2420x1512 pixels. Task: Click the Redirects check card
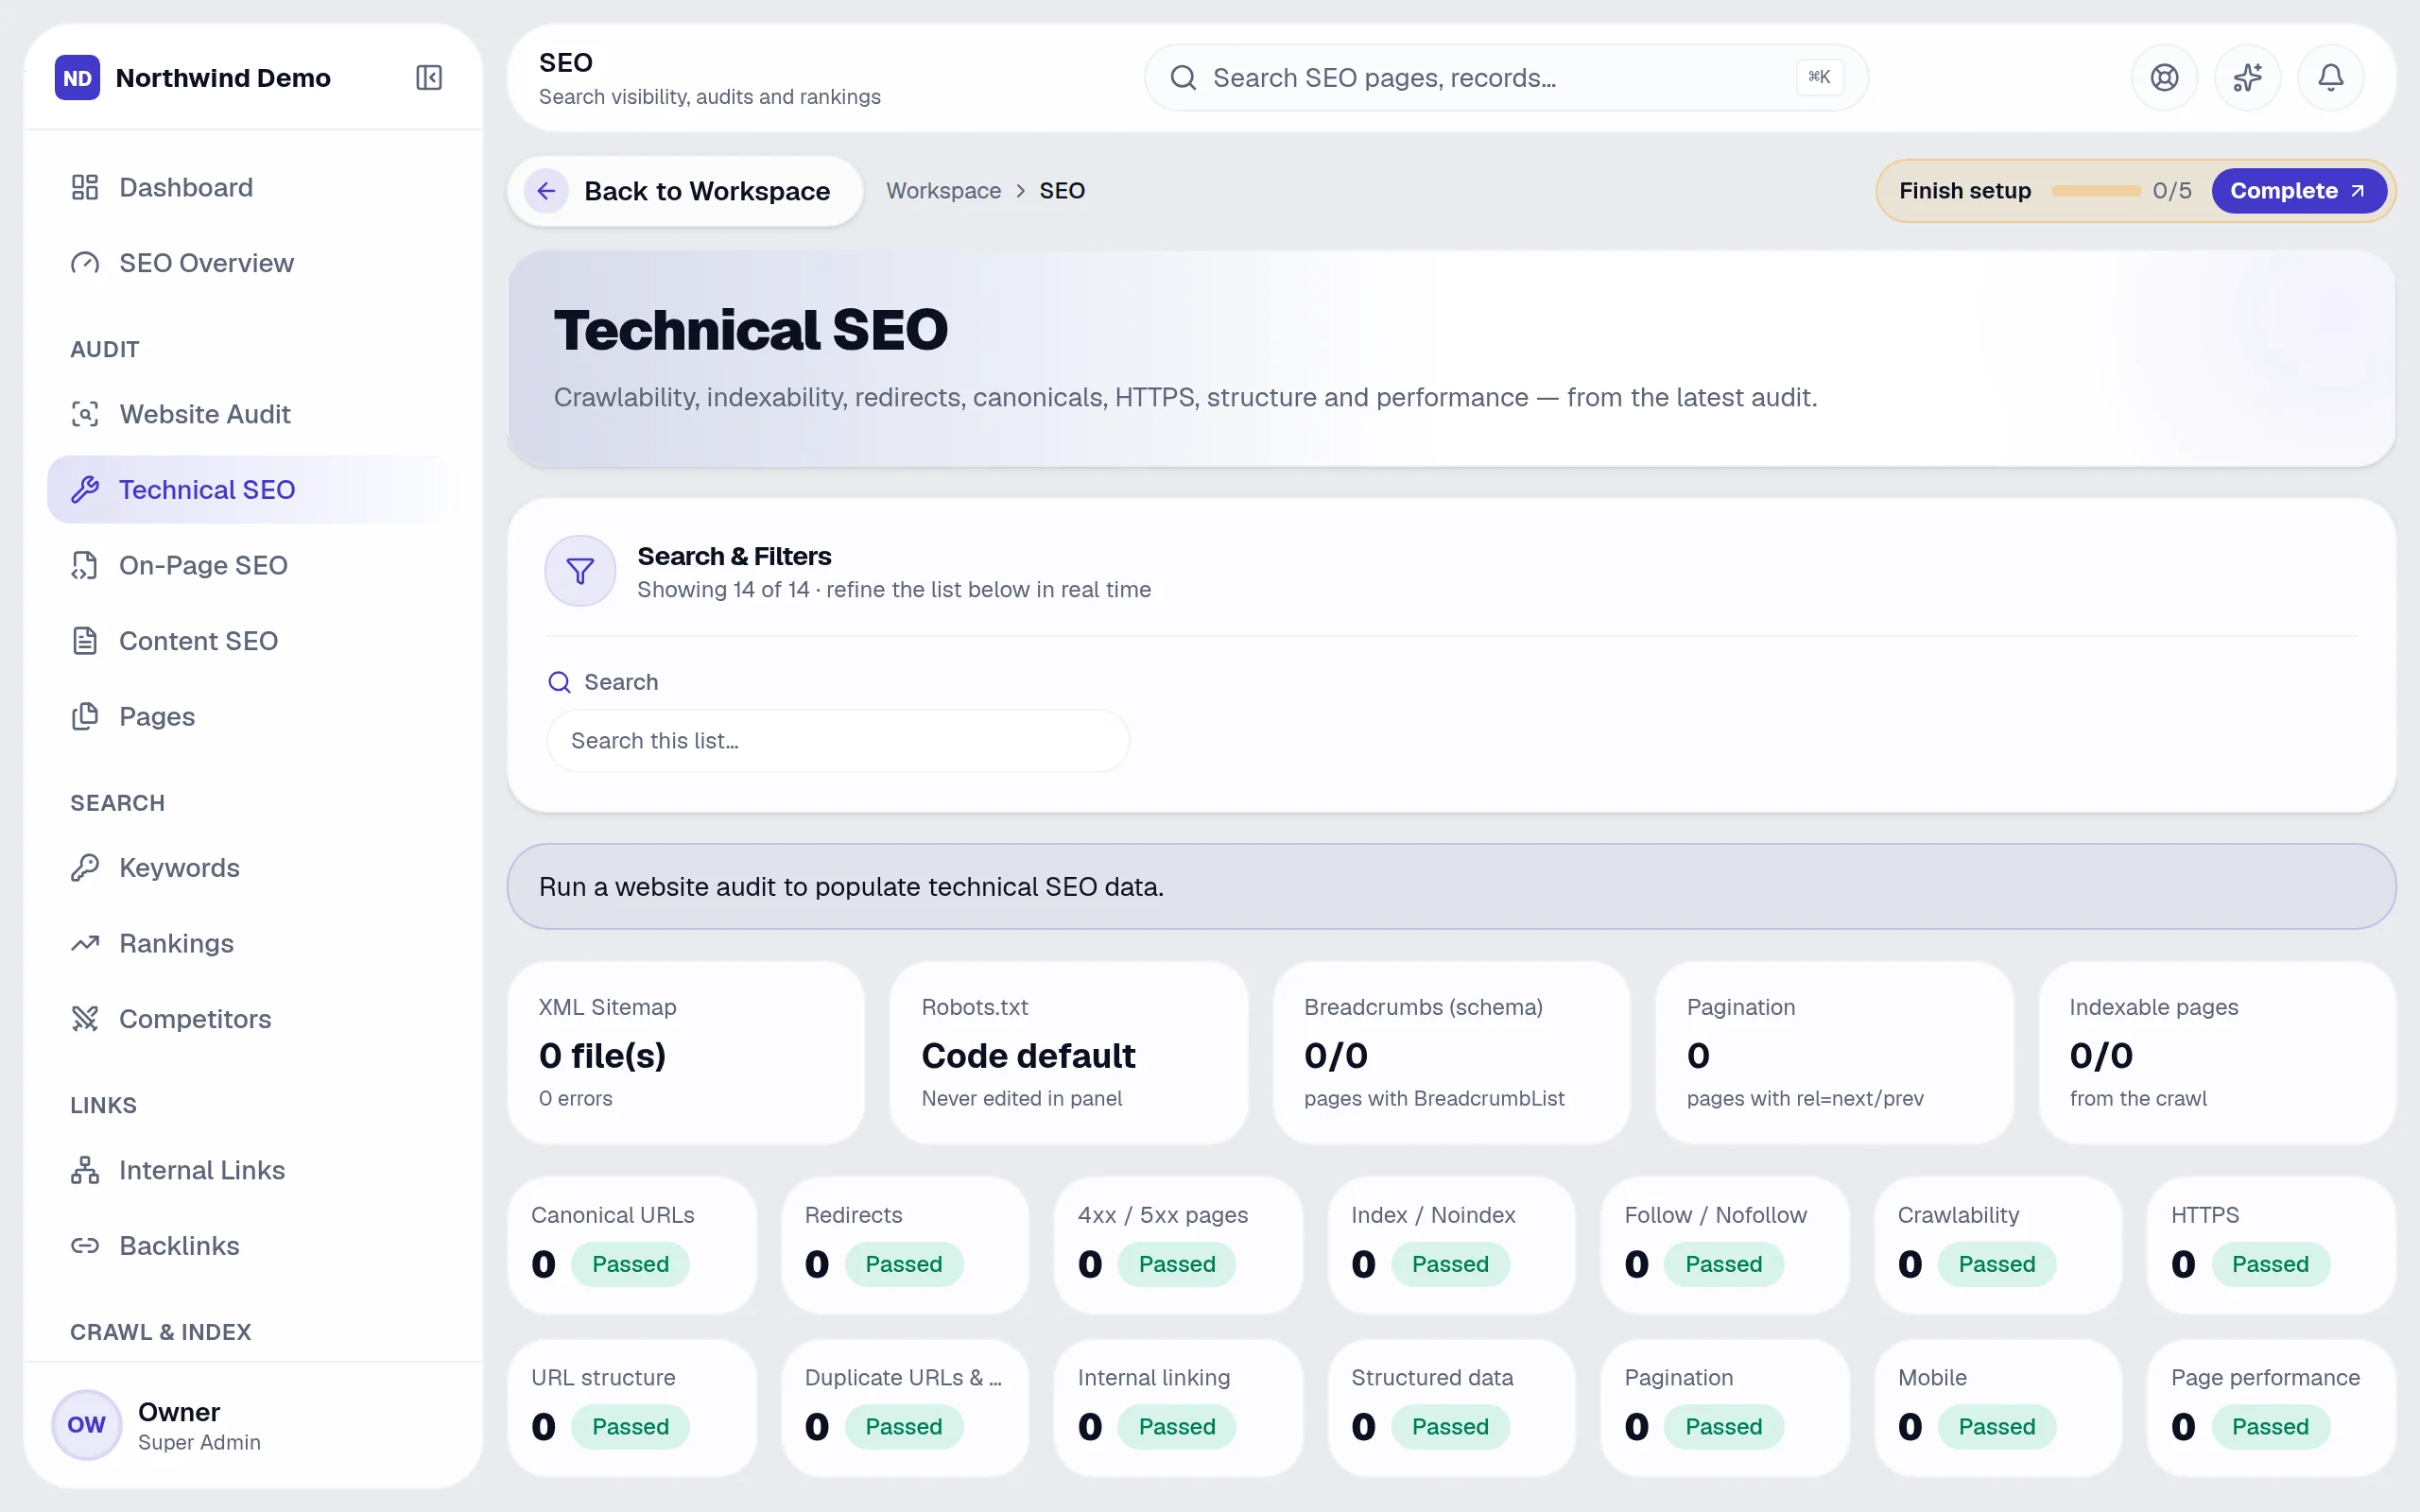(x=905, y=1245)
